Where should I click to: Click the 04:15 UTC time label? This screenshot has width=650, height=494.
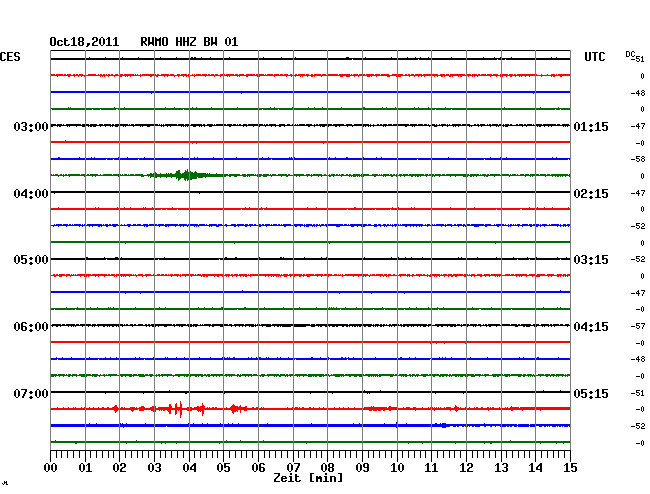[x=591, y=327]
